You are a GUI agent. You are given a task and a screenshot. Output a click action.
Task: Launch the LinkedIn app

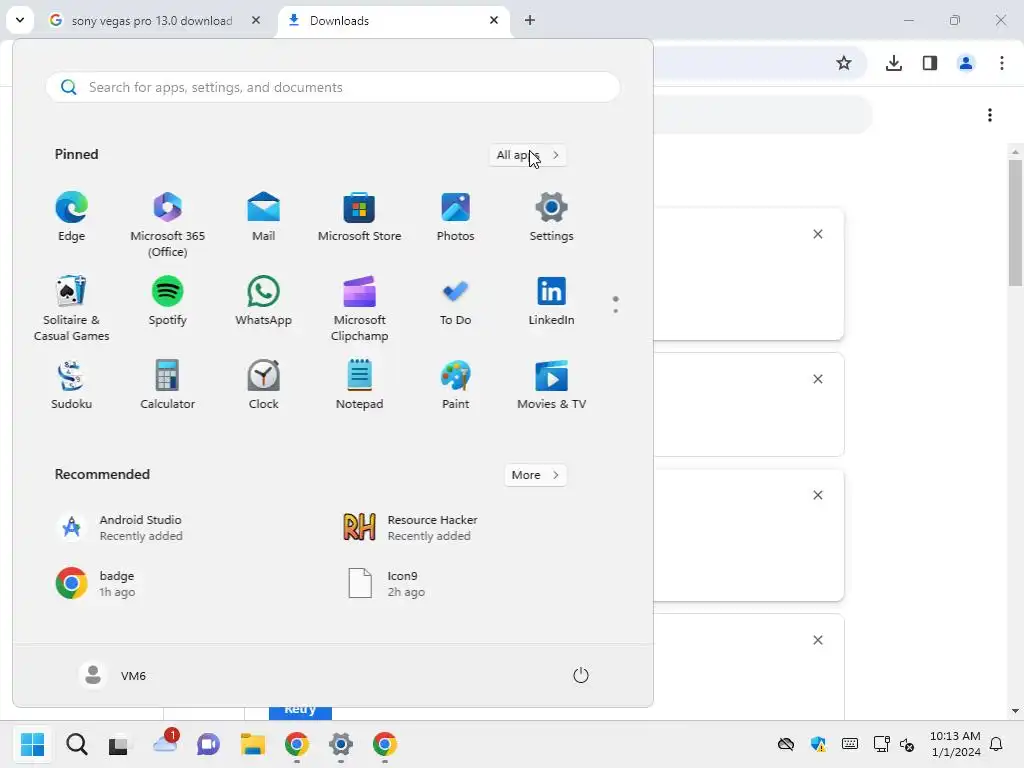tap(551, 301)
